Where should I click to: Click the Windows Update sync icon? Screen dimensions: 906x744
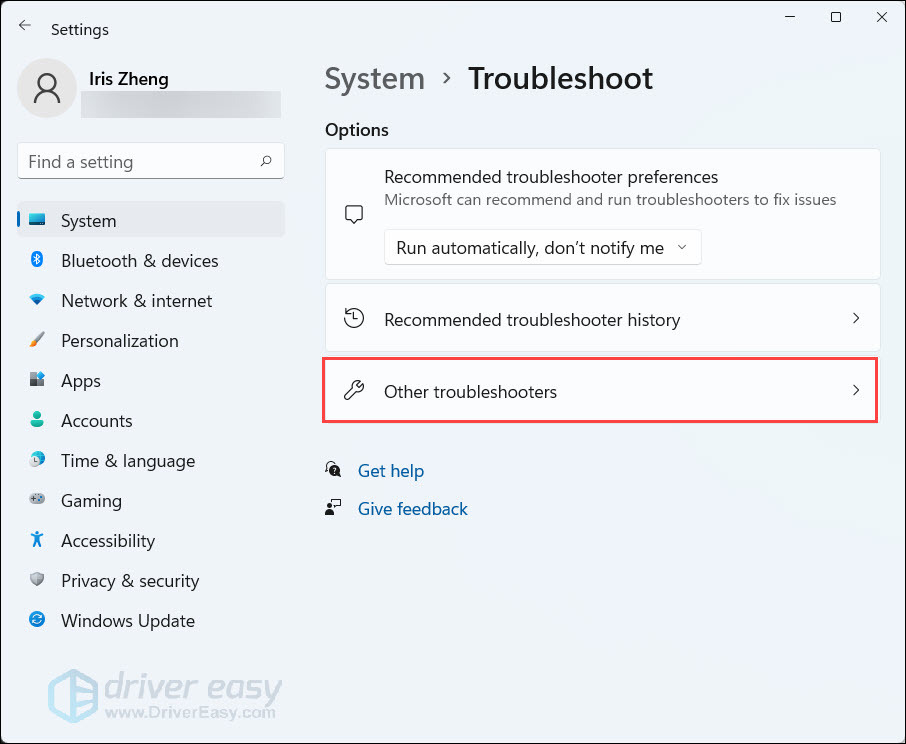(37, 620)
